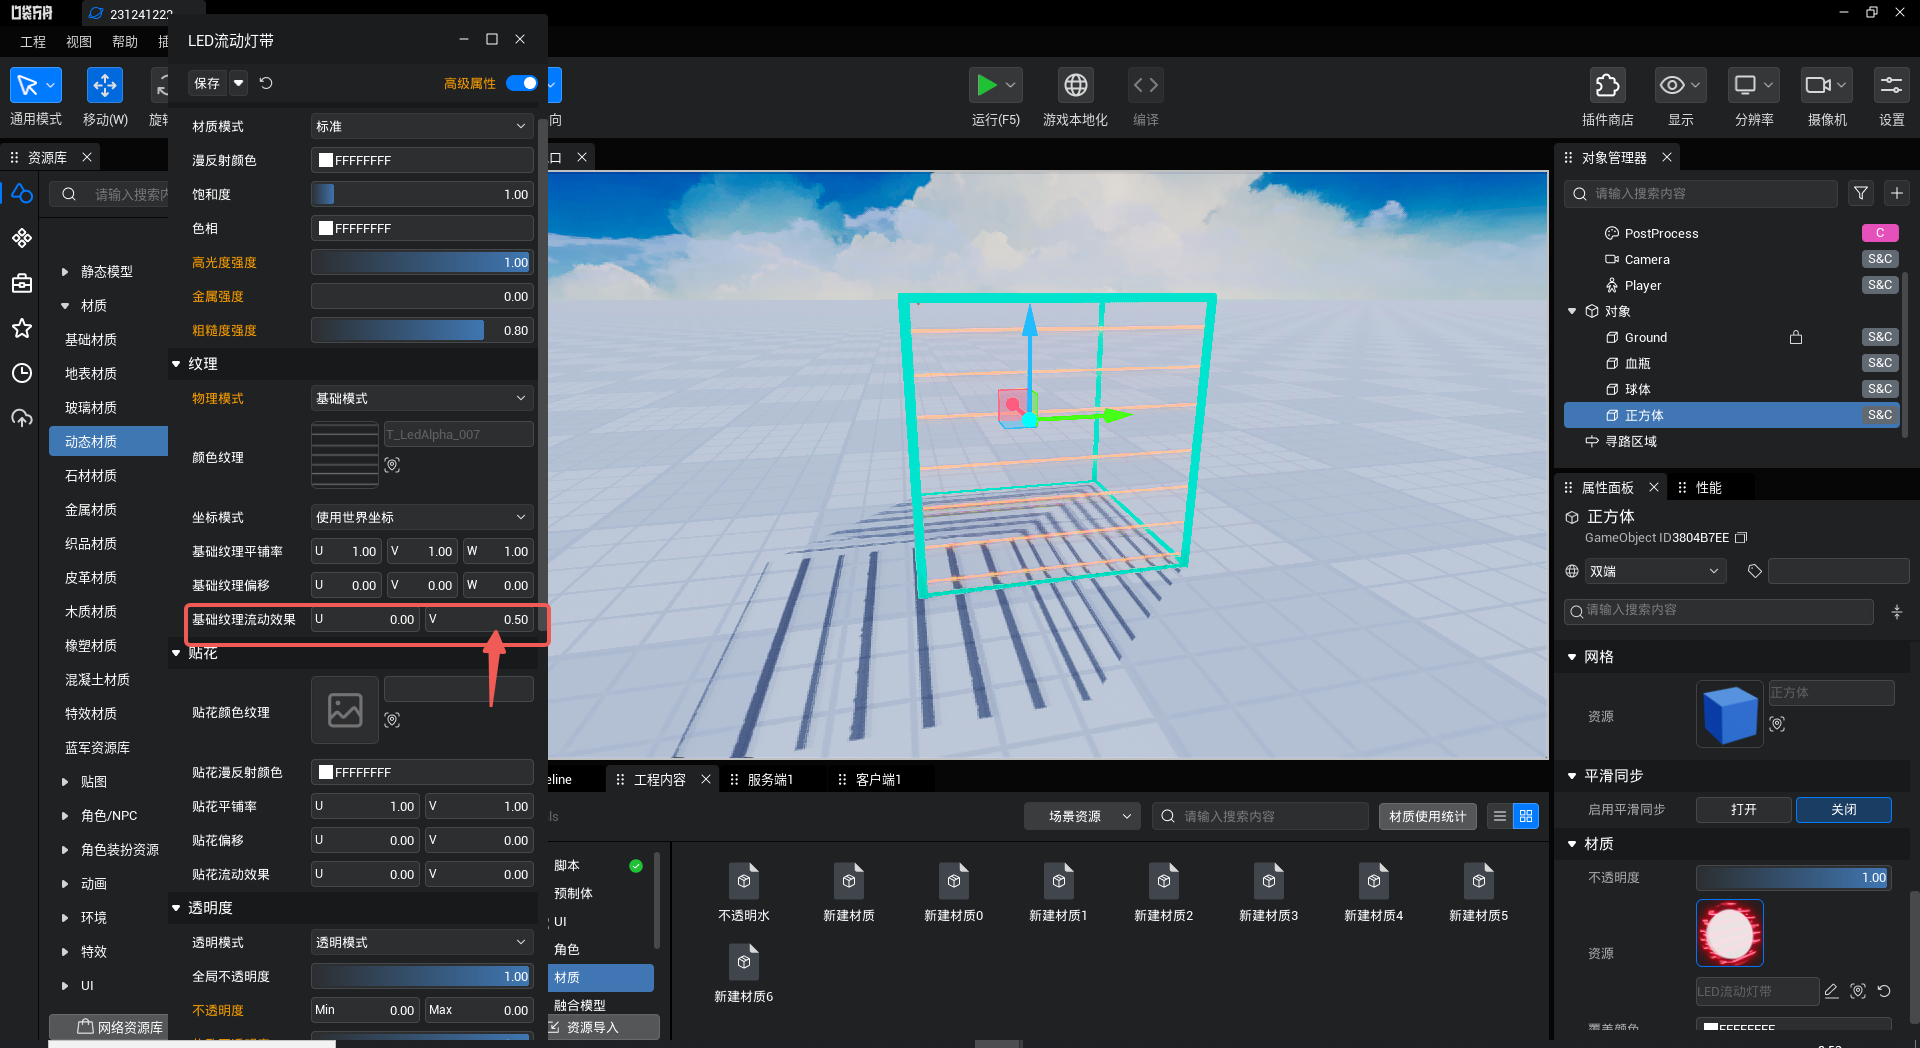Select the 玻璃材质 category
Screen dimensions: 1920x1048
[x=91, y=407]
